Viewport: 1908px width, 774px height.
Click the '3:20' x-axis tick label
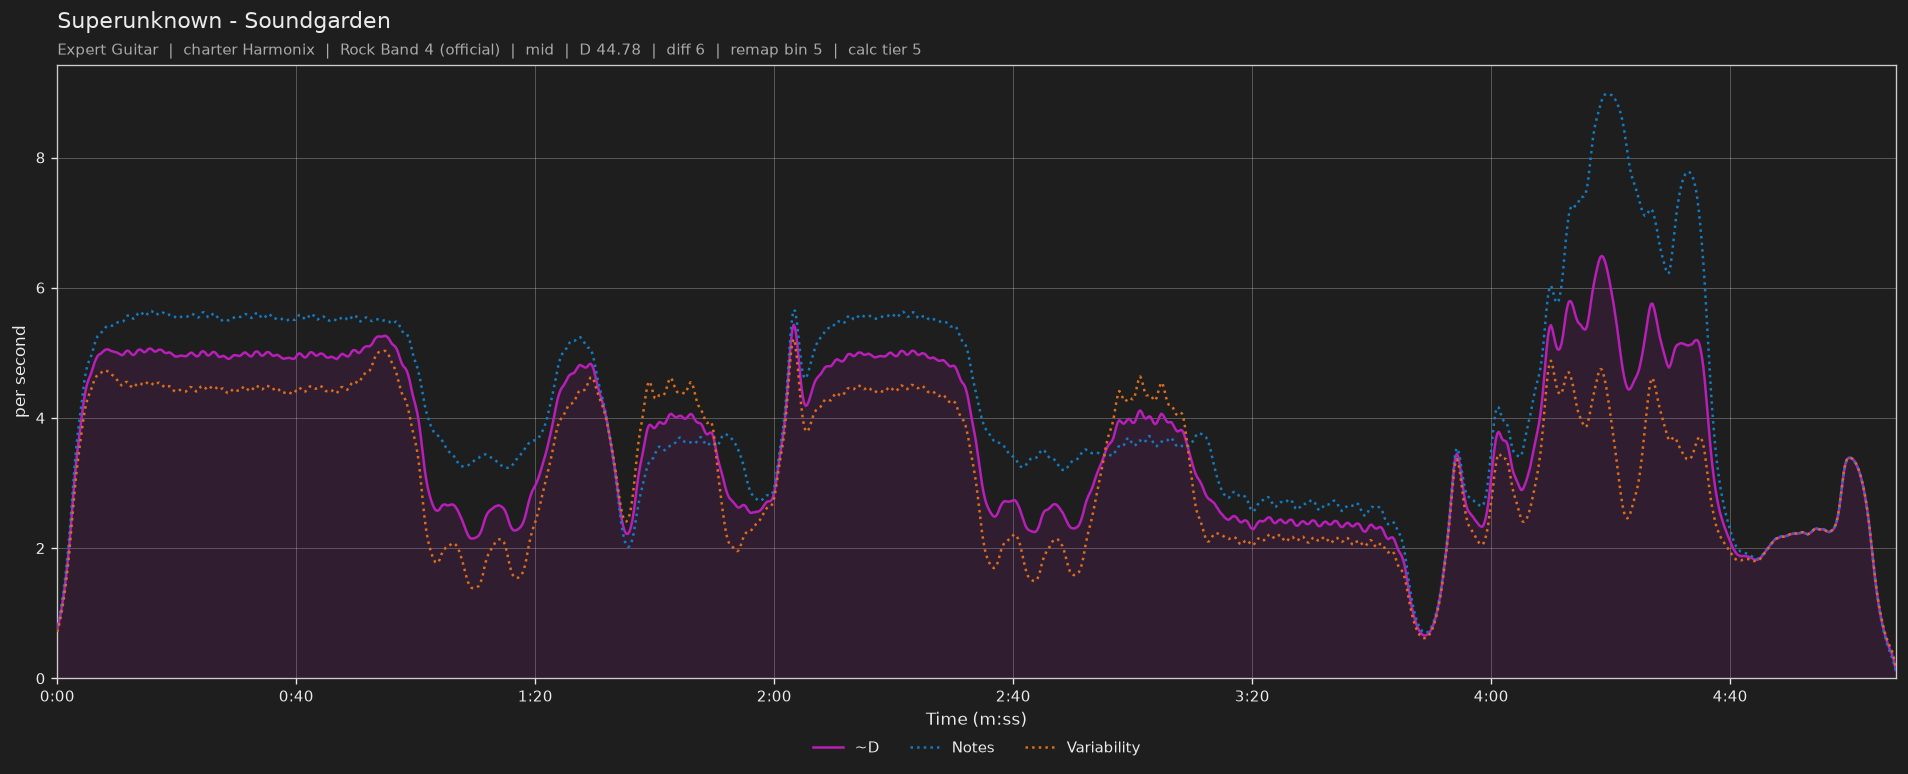(1252, 696)
